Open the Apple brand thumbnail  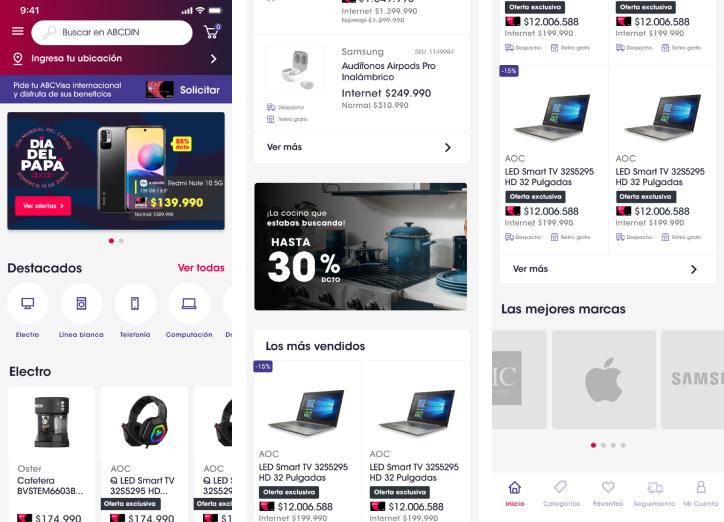[x=603, y=379]
